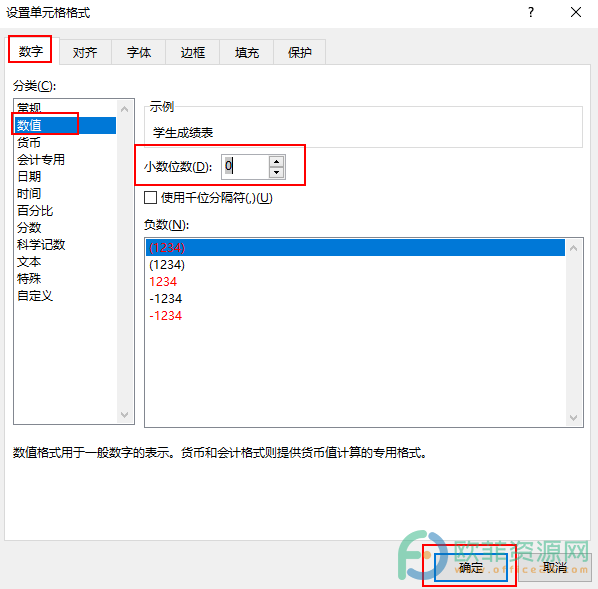Open the 字体 tab
The width and height of the screenshot is (598, 589).
(139, 52)
